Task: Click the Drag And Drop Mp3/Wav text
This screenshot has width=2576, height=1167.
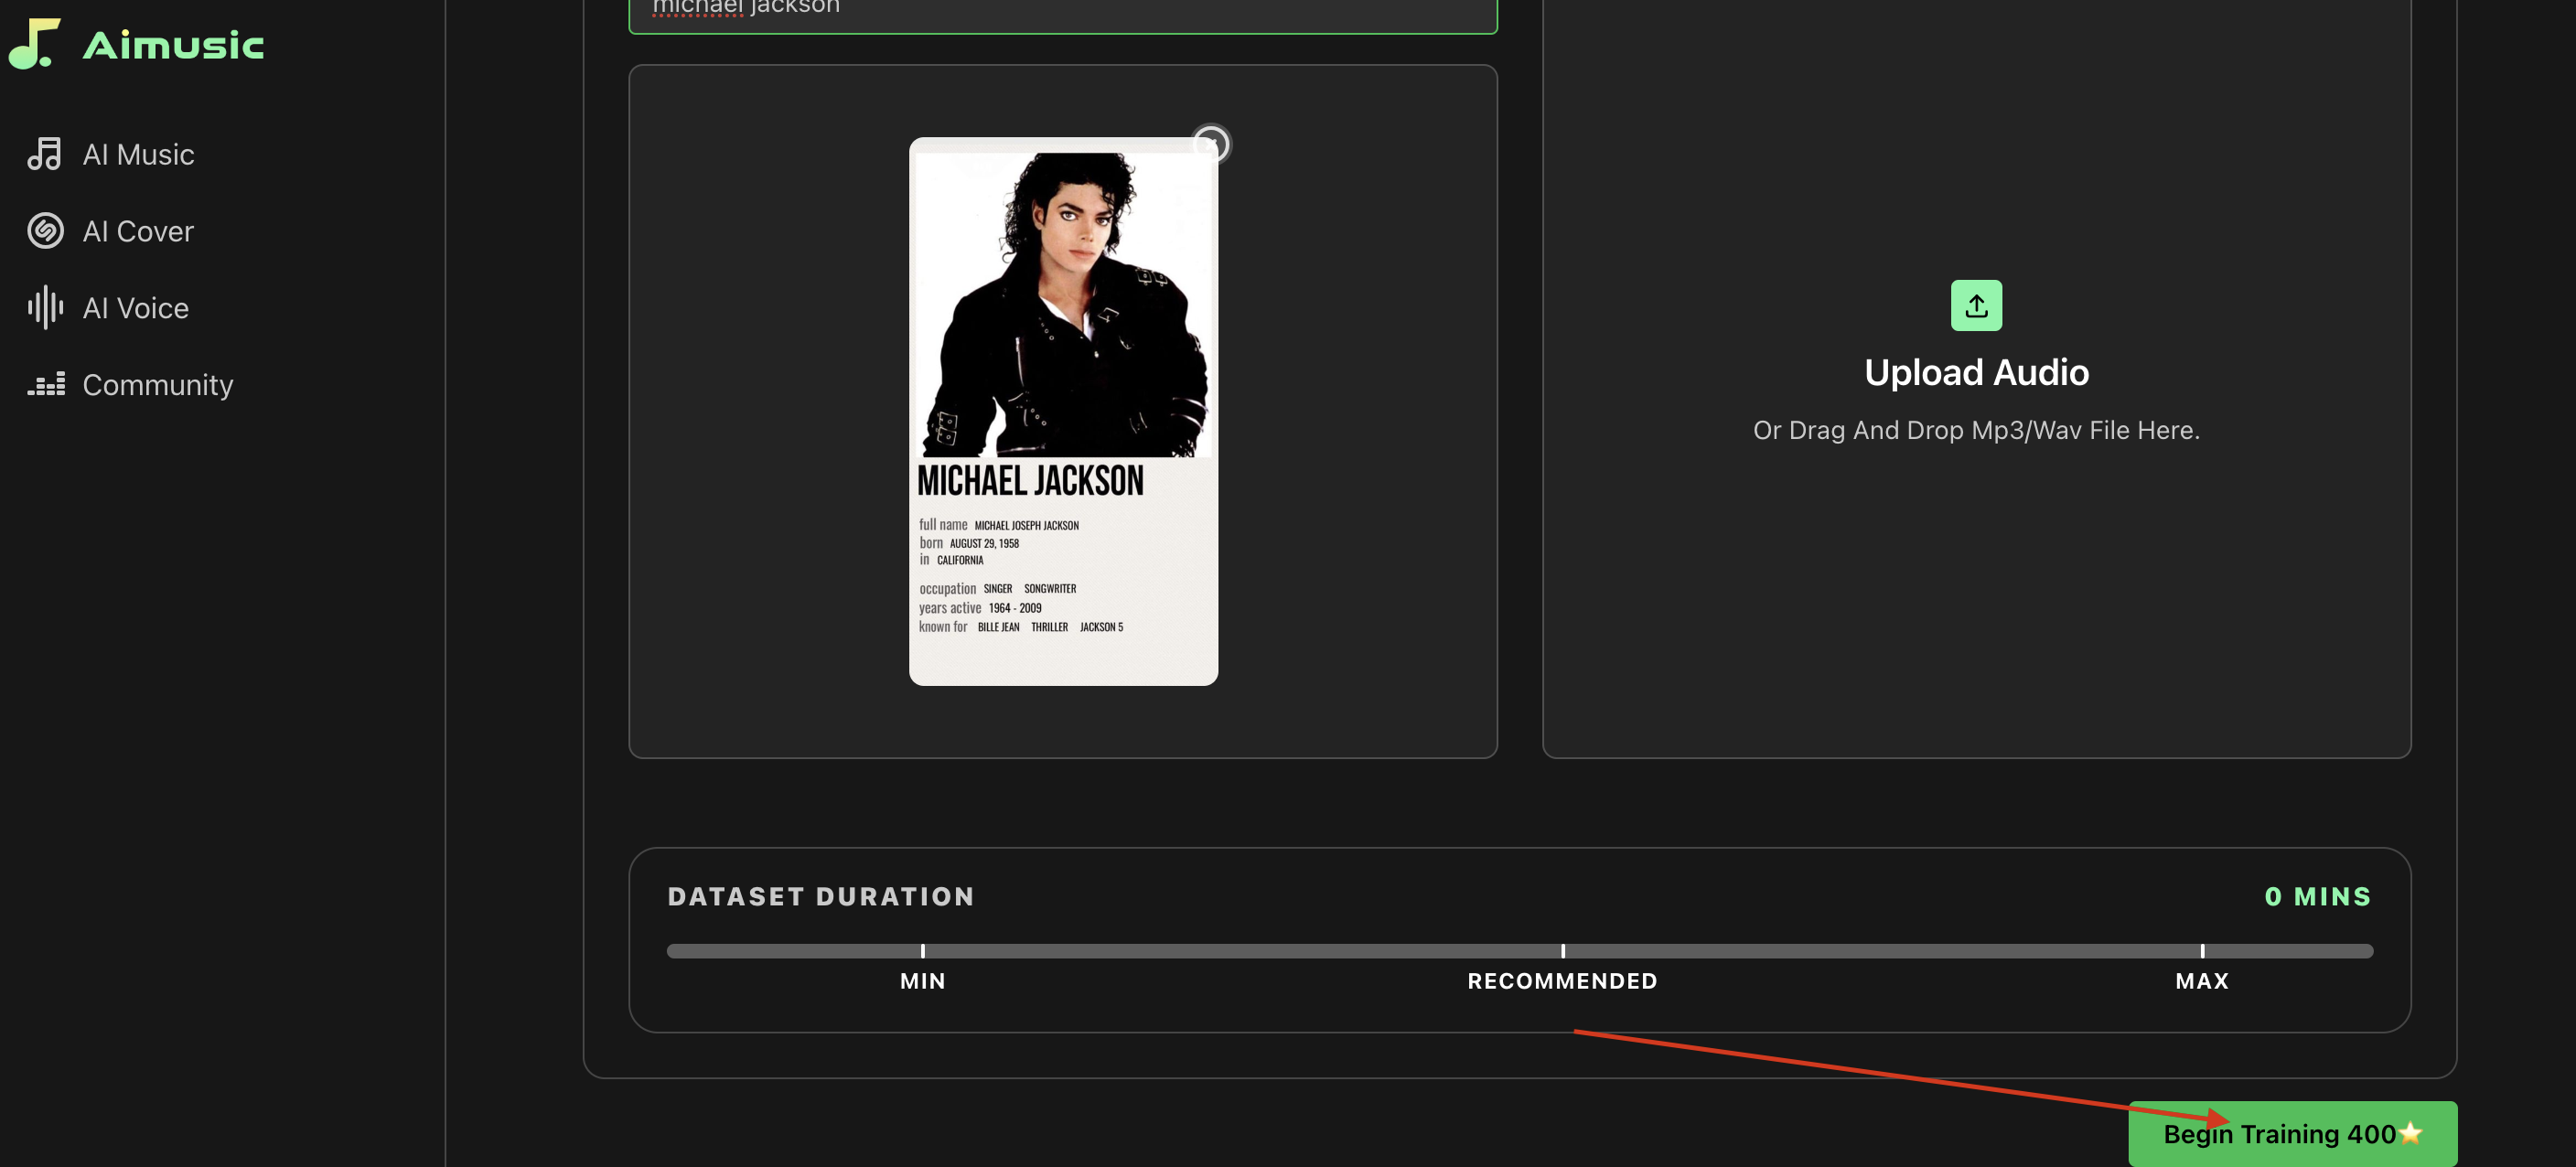Action: click(x=1976, y=430)
